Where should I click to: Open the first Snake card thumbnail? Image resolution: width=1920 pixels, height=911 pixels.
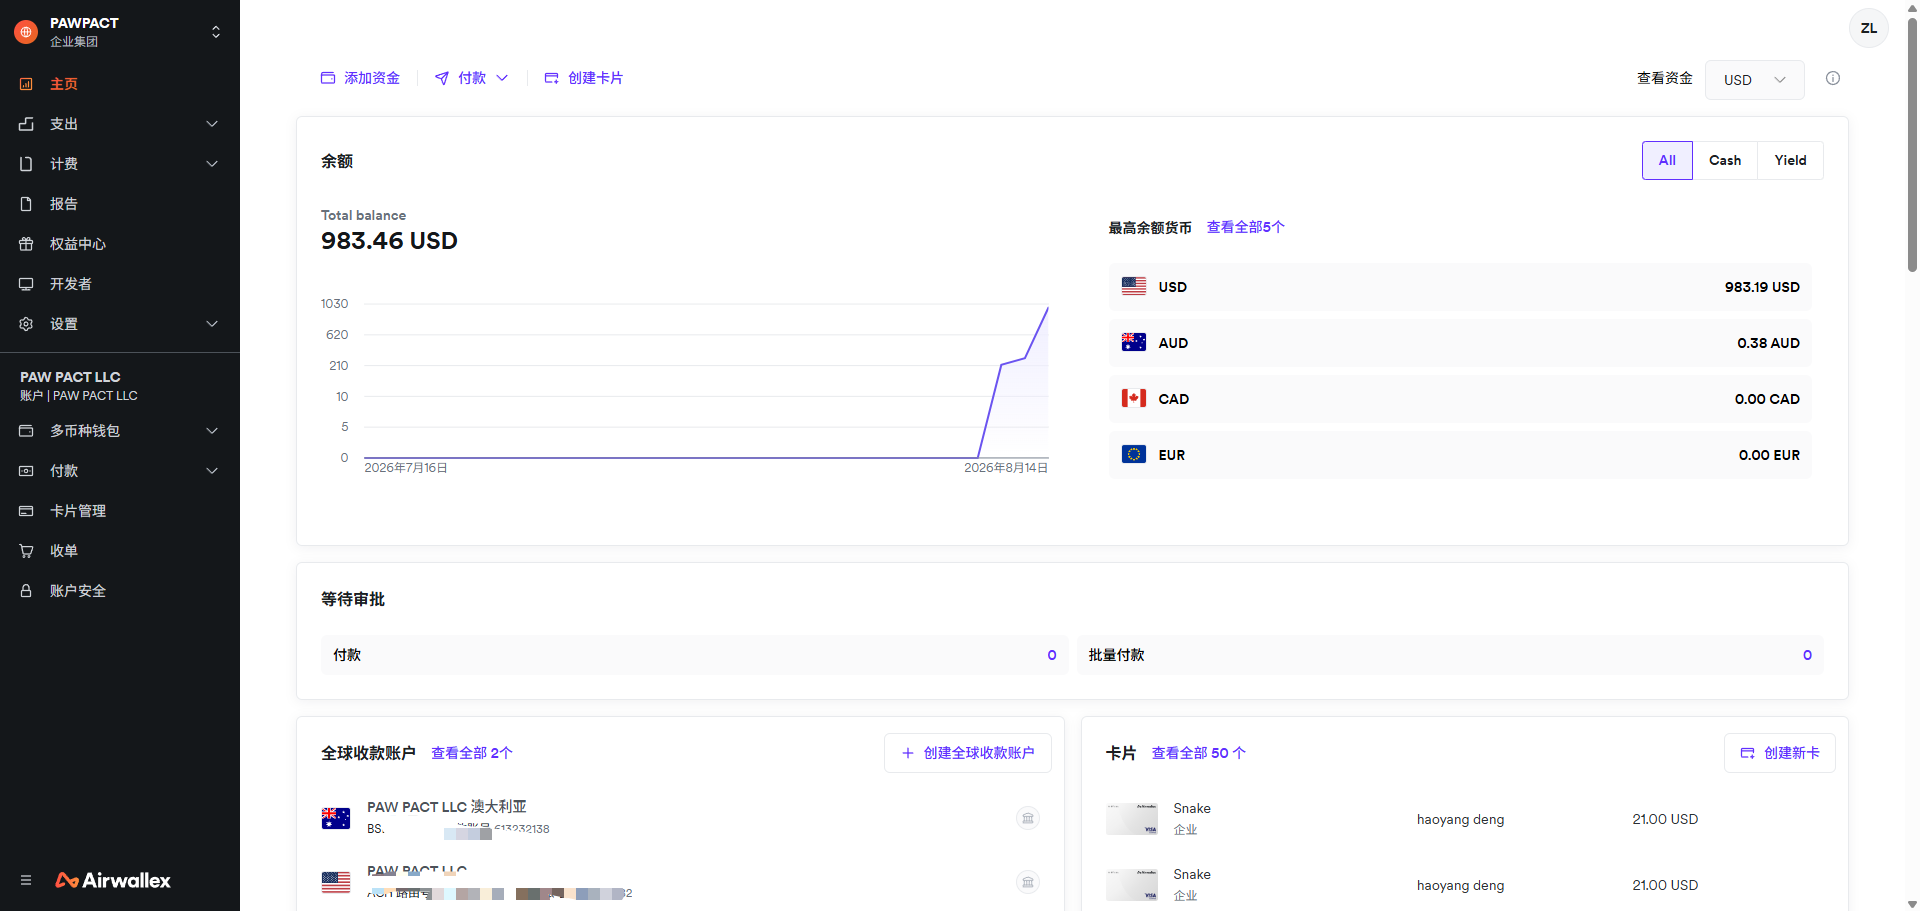coord(1132,818)
